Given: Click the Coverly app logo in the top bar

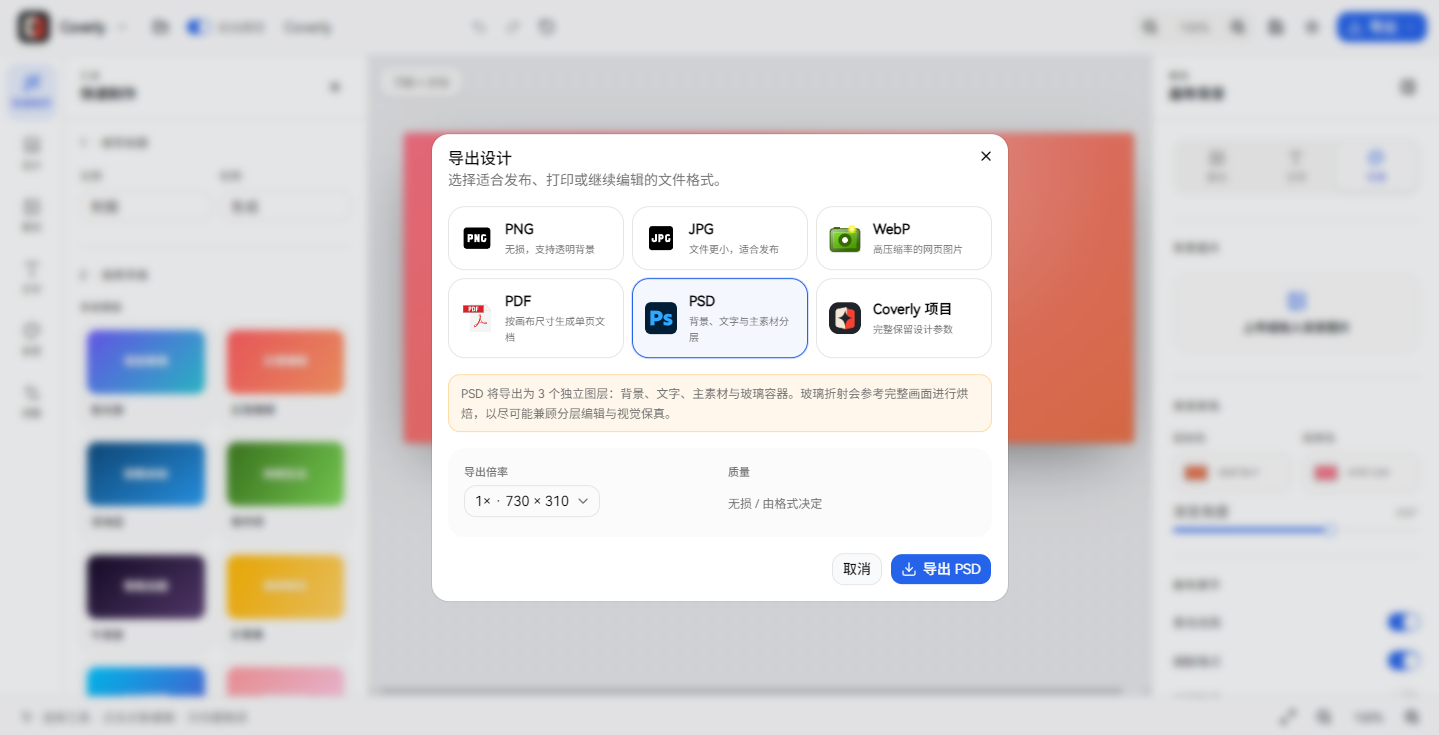Looking at the screenshot, I should coord(34,27).
